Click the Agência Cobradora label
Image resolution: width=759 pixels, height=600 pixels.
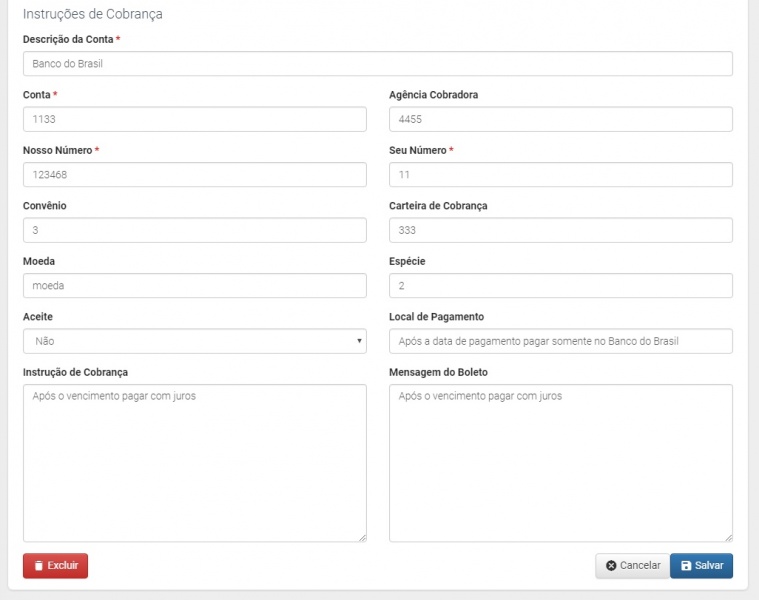(x=433, y=95)
